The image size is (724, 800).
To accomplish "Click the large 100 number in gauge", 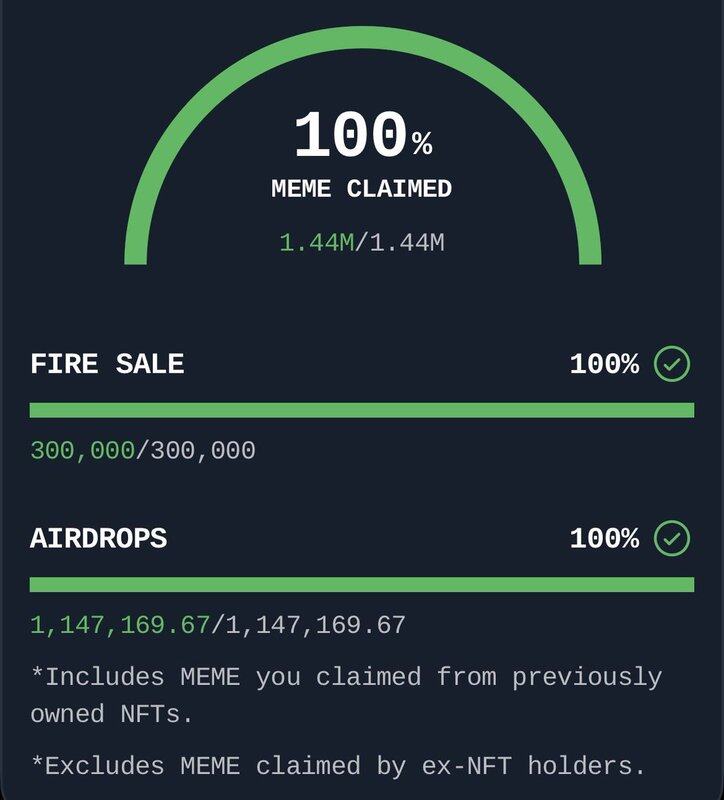I will pyautogui.click(x=350, y=137).
